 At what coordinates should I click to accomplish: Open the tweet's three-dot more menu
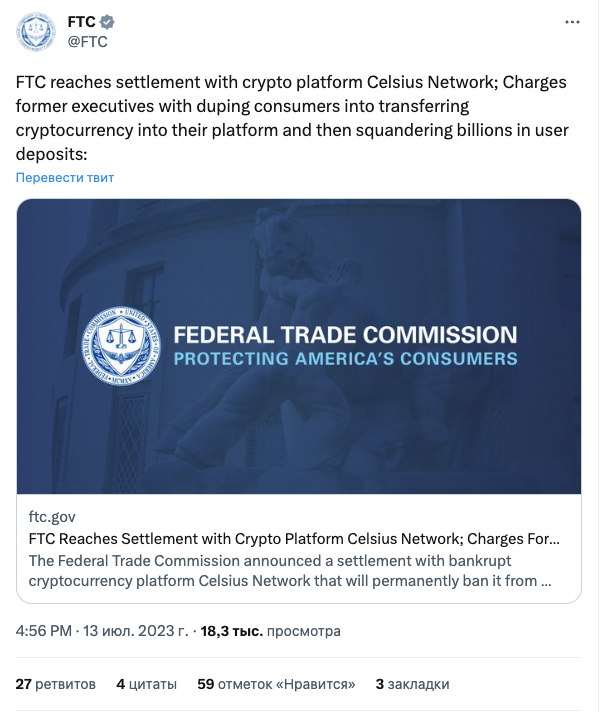572,22
